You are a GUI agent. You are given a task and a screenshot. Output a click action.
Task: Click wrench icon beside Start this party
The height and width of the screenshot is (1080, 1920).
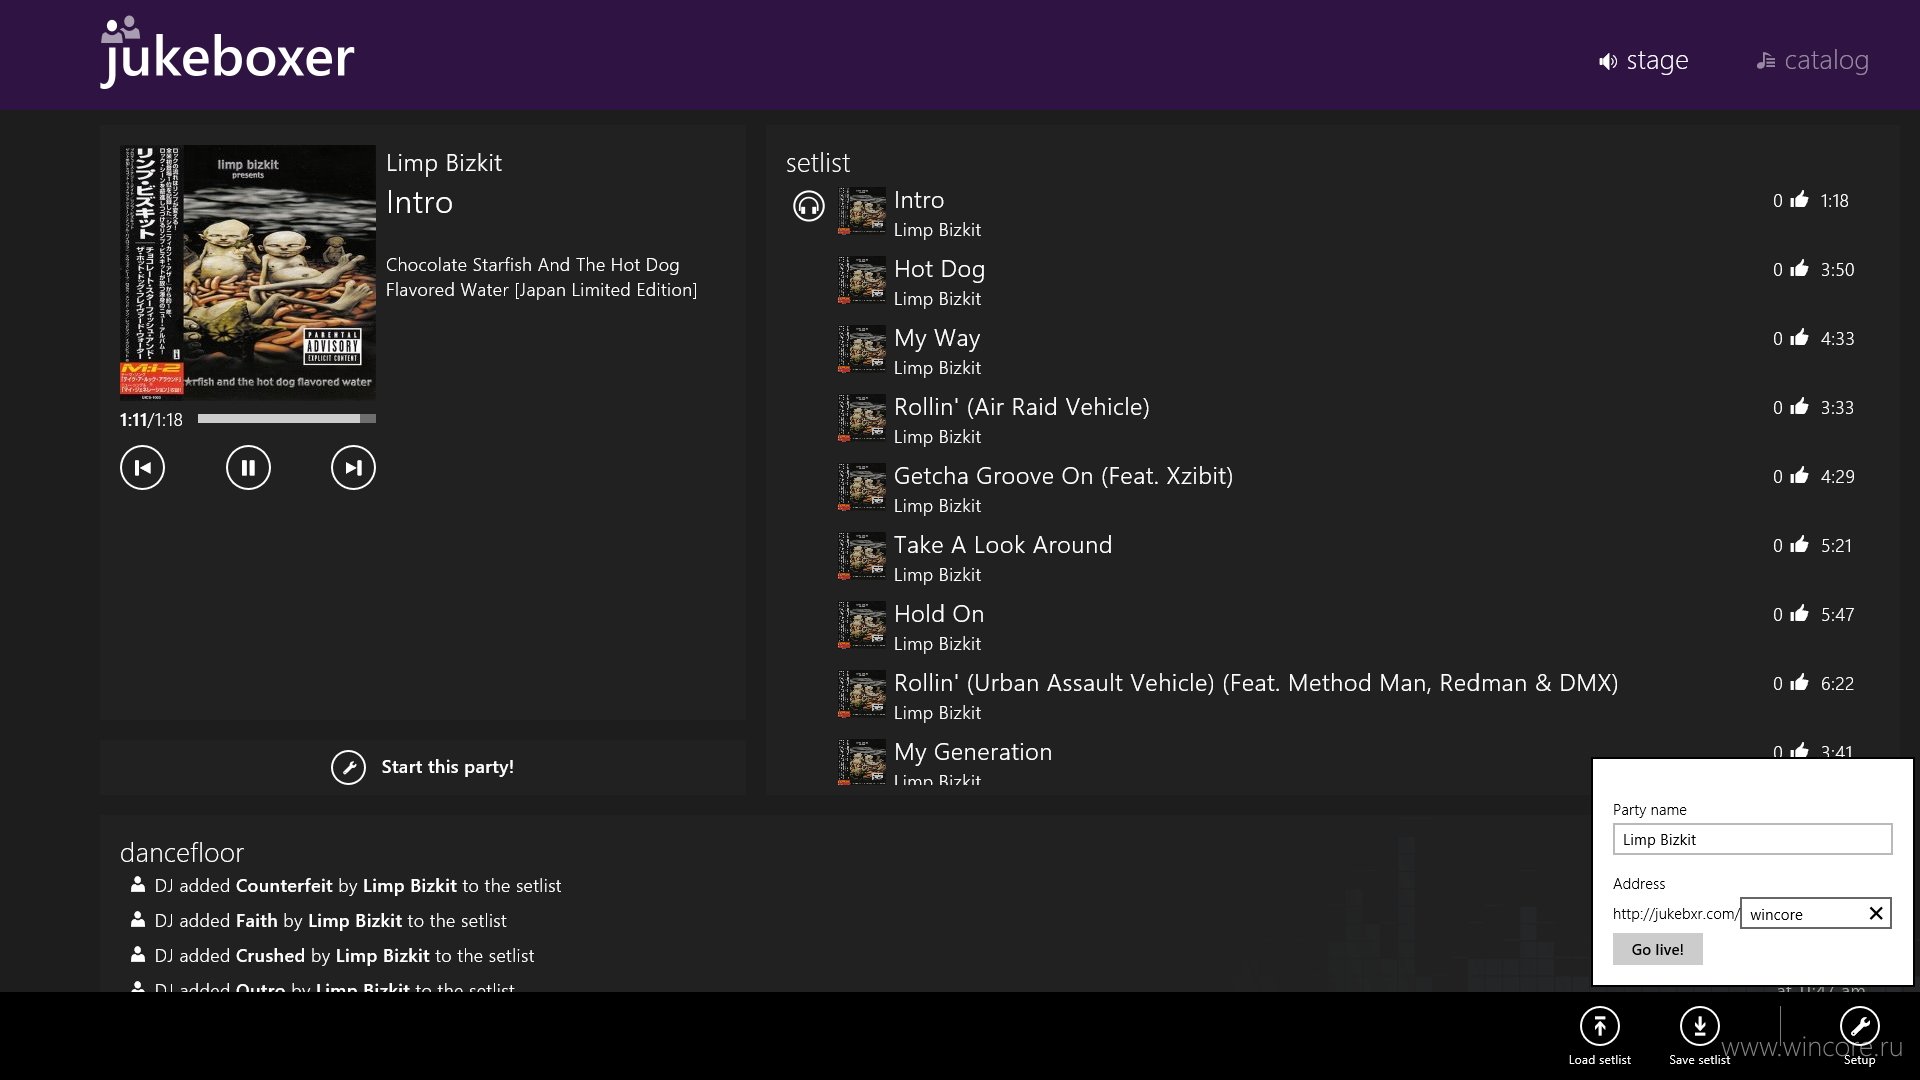click(x=348, y=767)
